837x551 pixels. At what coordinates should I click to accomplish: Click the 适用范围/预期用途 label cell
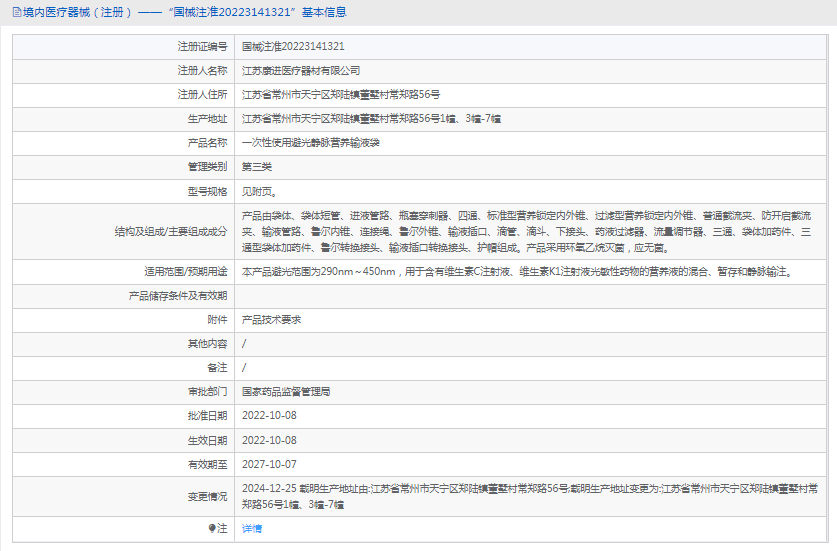124,272
